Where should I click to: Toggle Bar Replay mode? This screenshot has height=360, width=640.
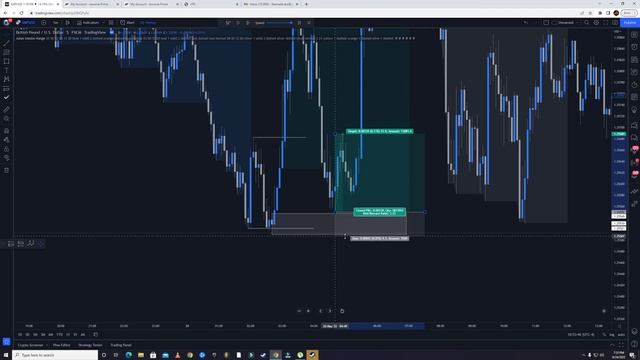148,22
